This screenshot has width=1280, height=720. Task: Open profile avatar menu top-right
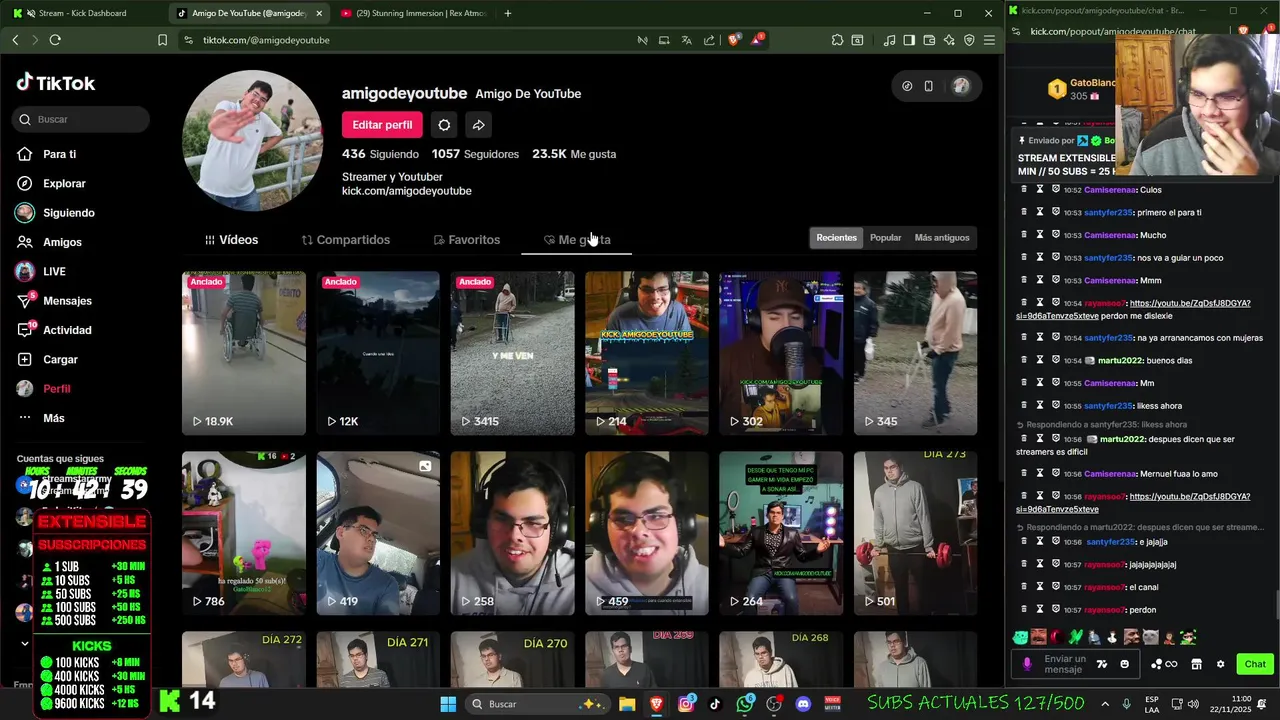coord(960,86)
